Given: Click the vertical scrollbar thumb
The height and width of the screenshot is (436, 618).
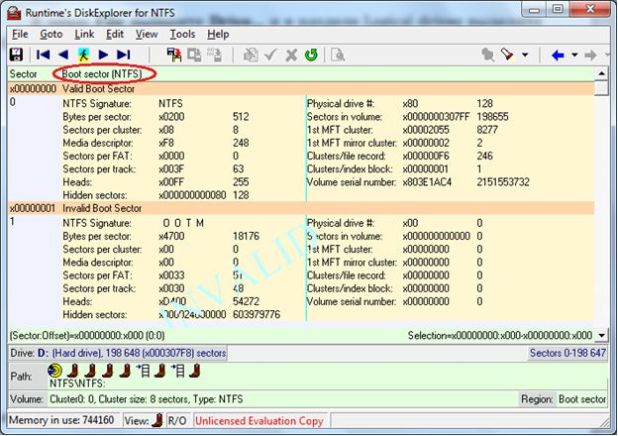Looking at the screenshot, I should 602,88.
